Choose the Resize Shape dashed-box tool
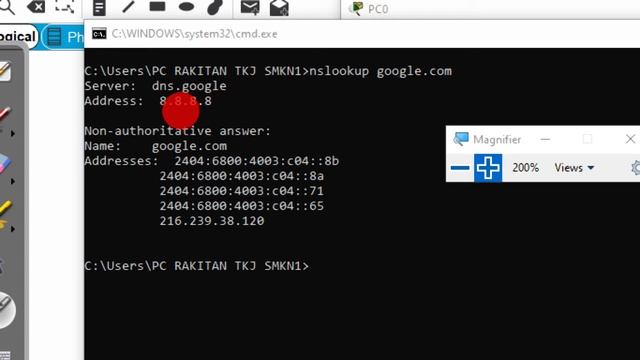Viewport: 640px width, 360px height. pos(64,7)
